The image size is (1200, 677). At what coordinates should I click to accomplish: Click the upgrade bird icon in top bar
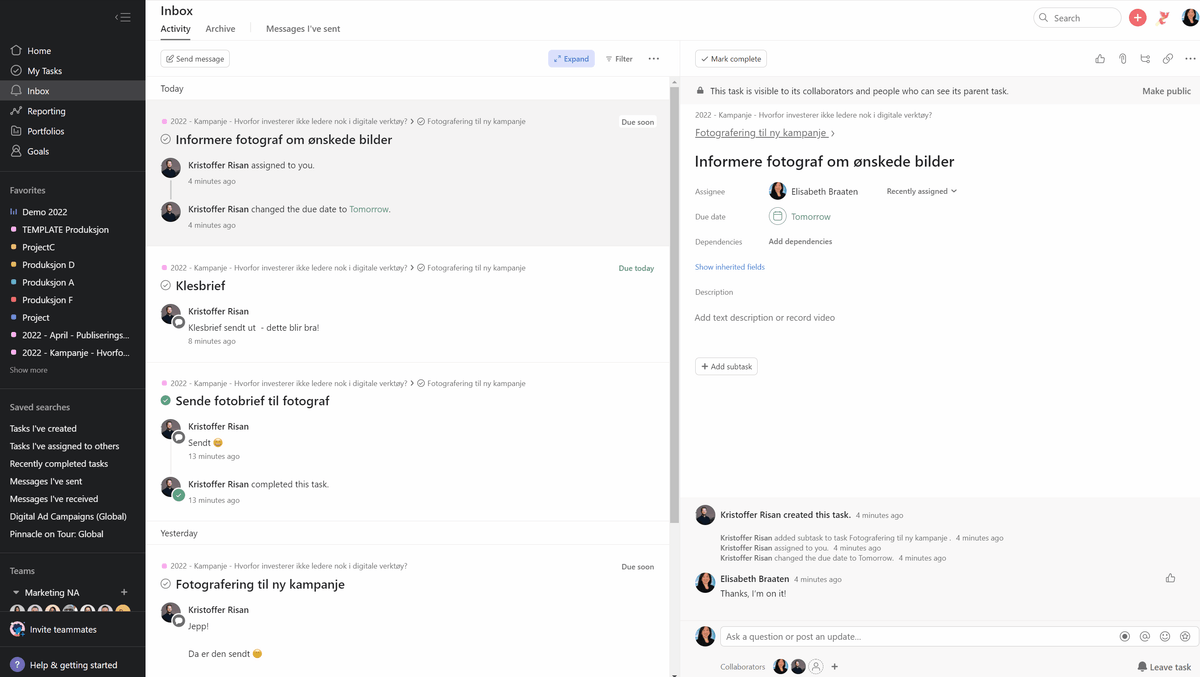(1163, 18)
